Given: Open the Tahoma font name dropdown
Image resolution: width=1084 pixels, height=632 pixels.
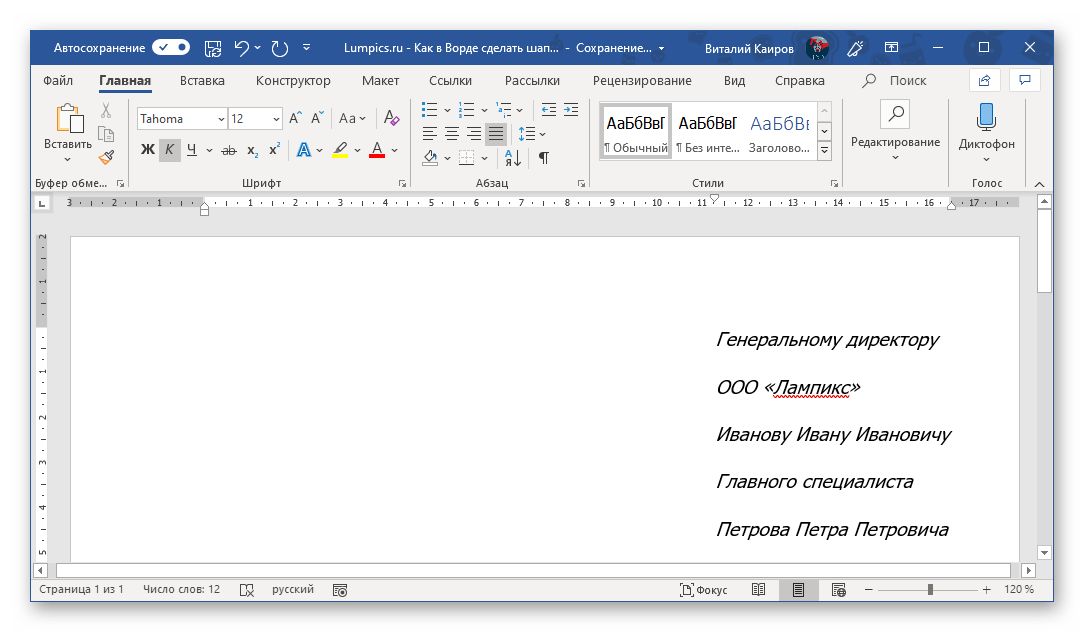Looking at the screenshot, I should tap(220, 119).
